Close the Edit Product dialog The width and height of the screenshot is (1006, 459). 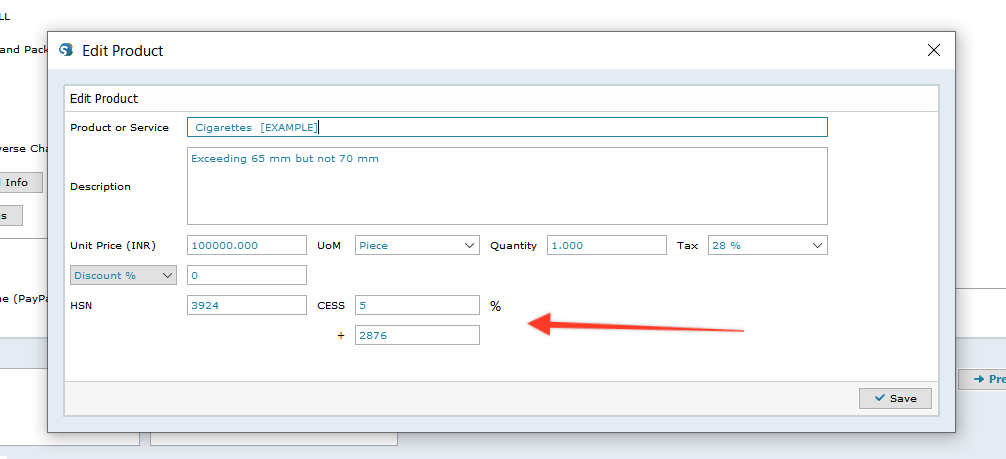(934, 50)
